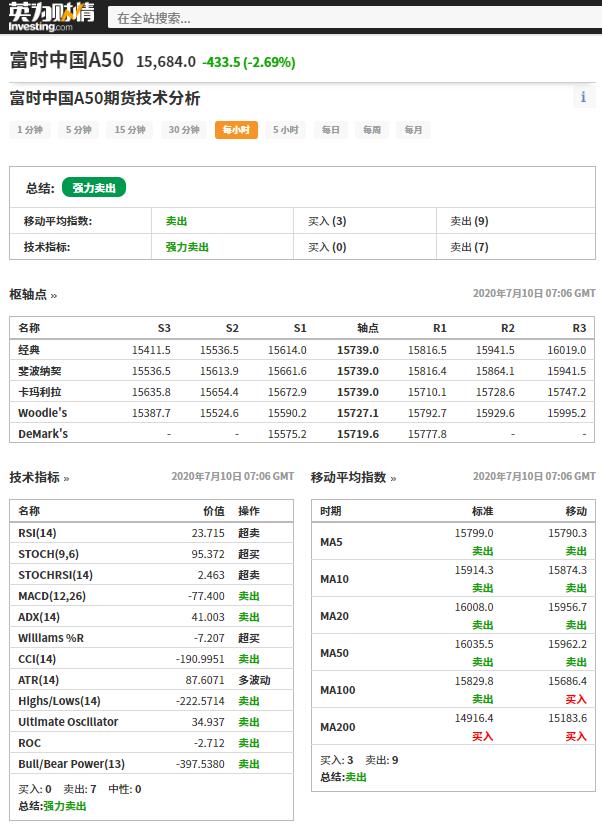Click Woodle's pivot value 15727.1
Viewport: 602px width, 831px height.
click(x=358, y=413)
